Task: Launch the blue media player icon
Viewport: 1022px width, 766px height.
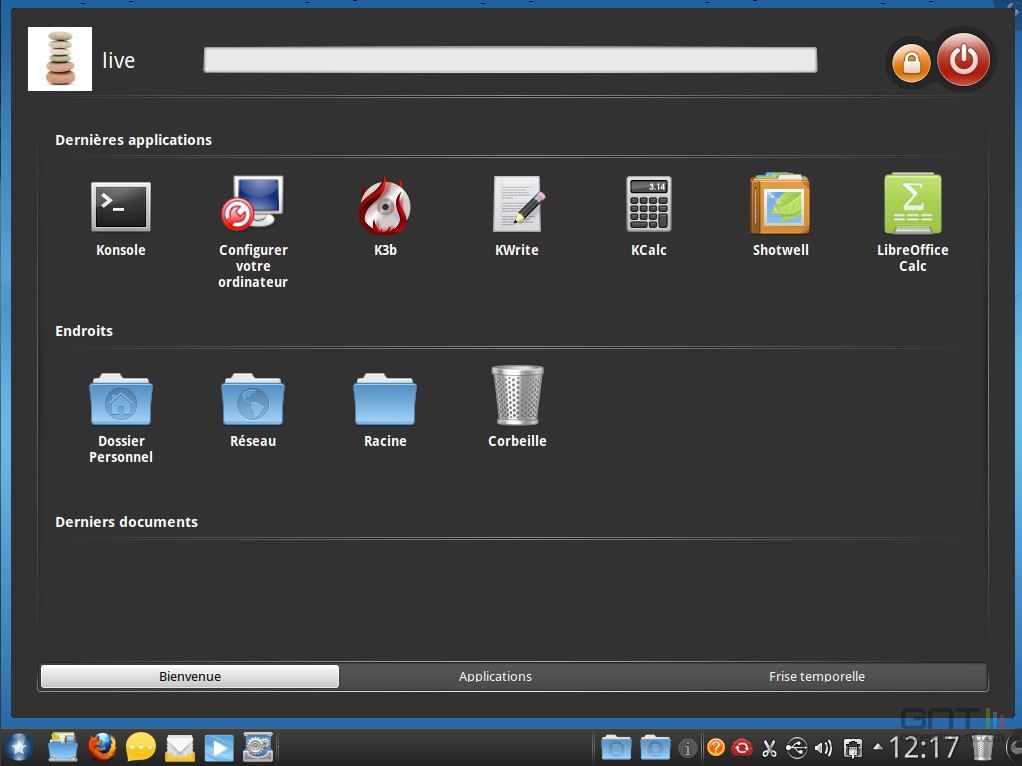Action: click(x=219, y=748)
